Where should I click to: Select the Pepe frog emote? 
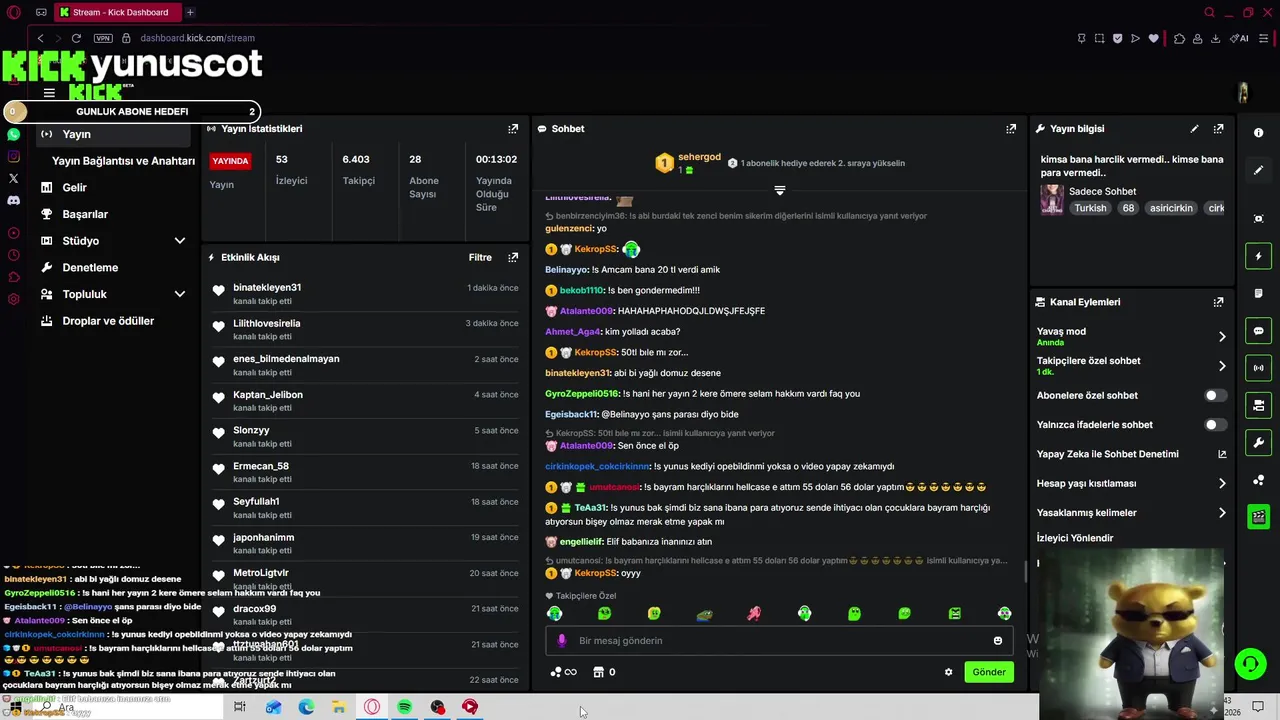pyautogui.click(x=704, y=614)
